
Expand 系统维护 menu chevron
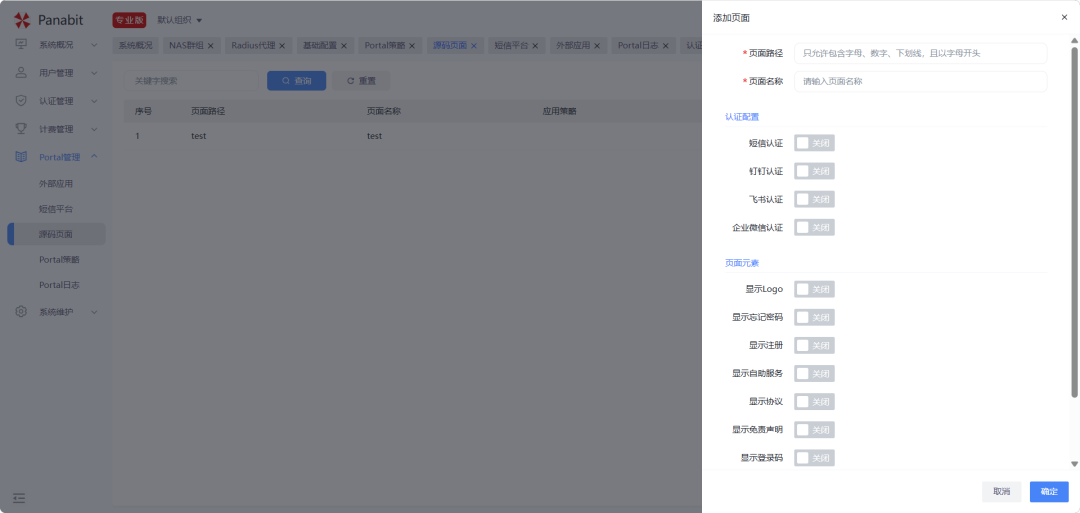(94, 311)
